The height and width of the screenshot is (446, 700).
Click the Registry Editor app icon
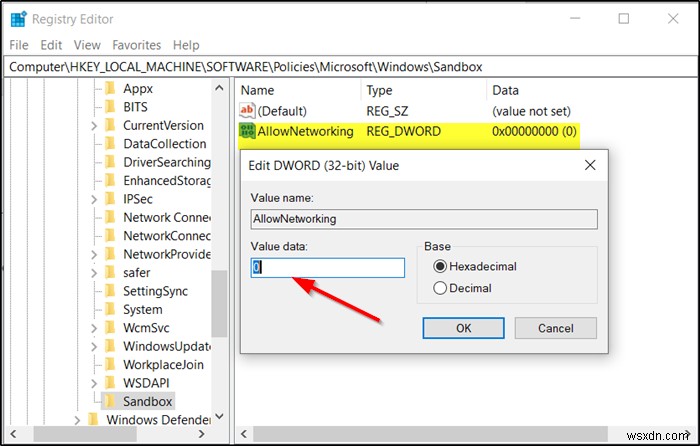click(x=18, y=19)
